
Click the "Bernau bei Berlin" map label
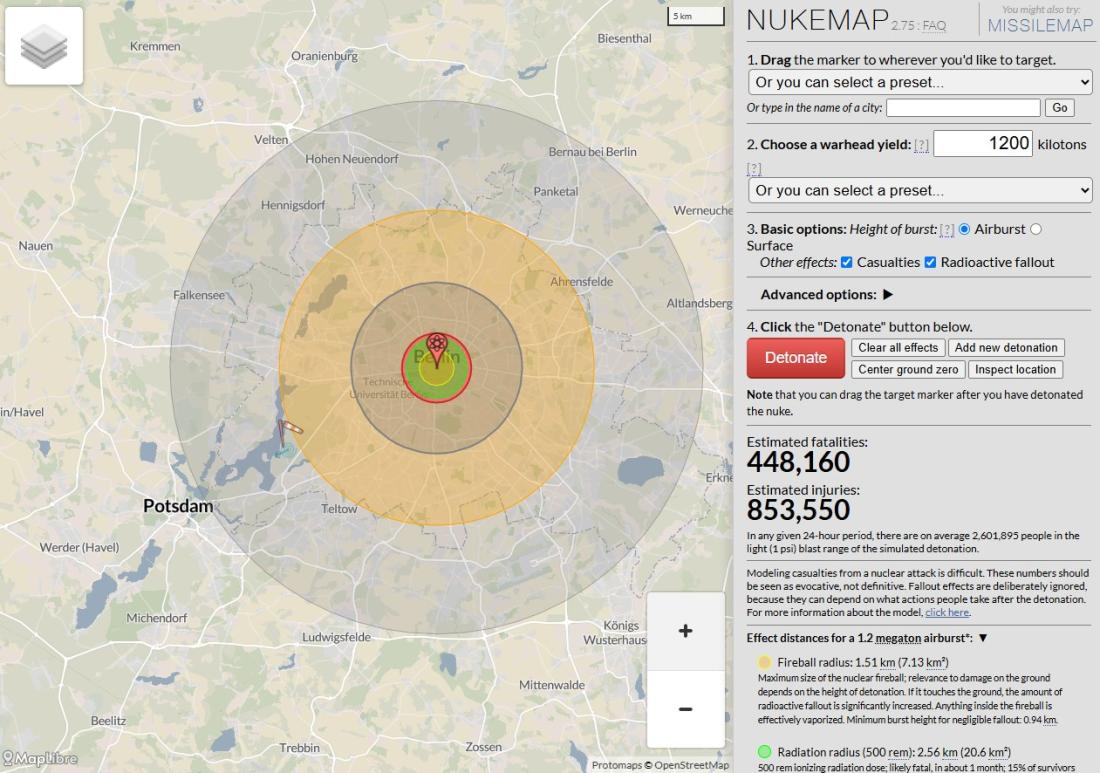pos(593,152)
